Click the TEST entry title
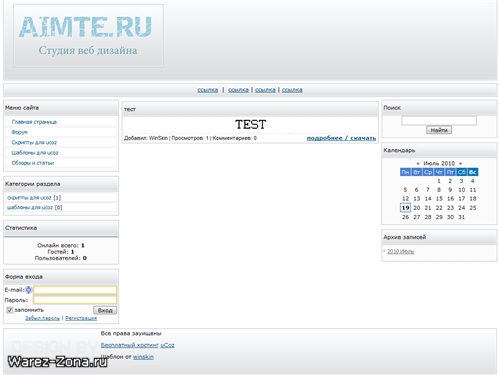The width and height of the screenshot is (500, 375). 250,125
